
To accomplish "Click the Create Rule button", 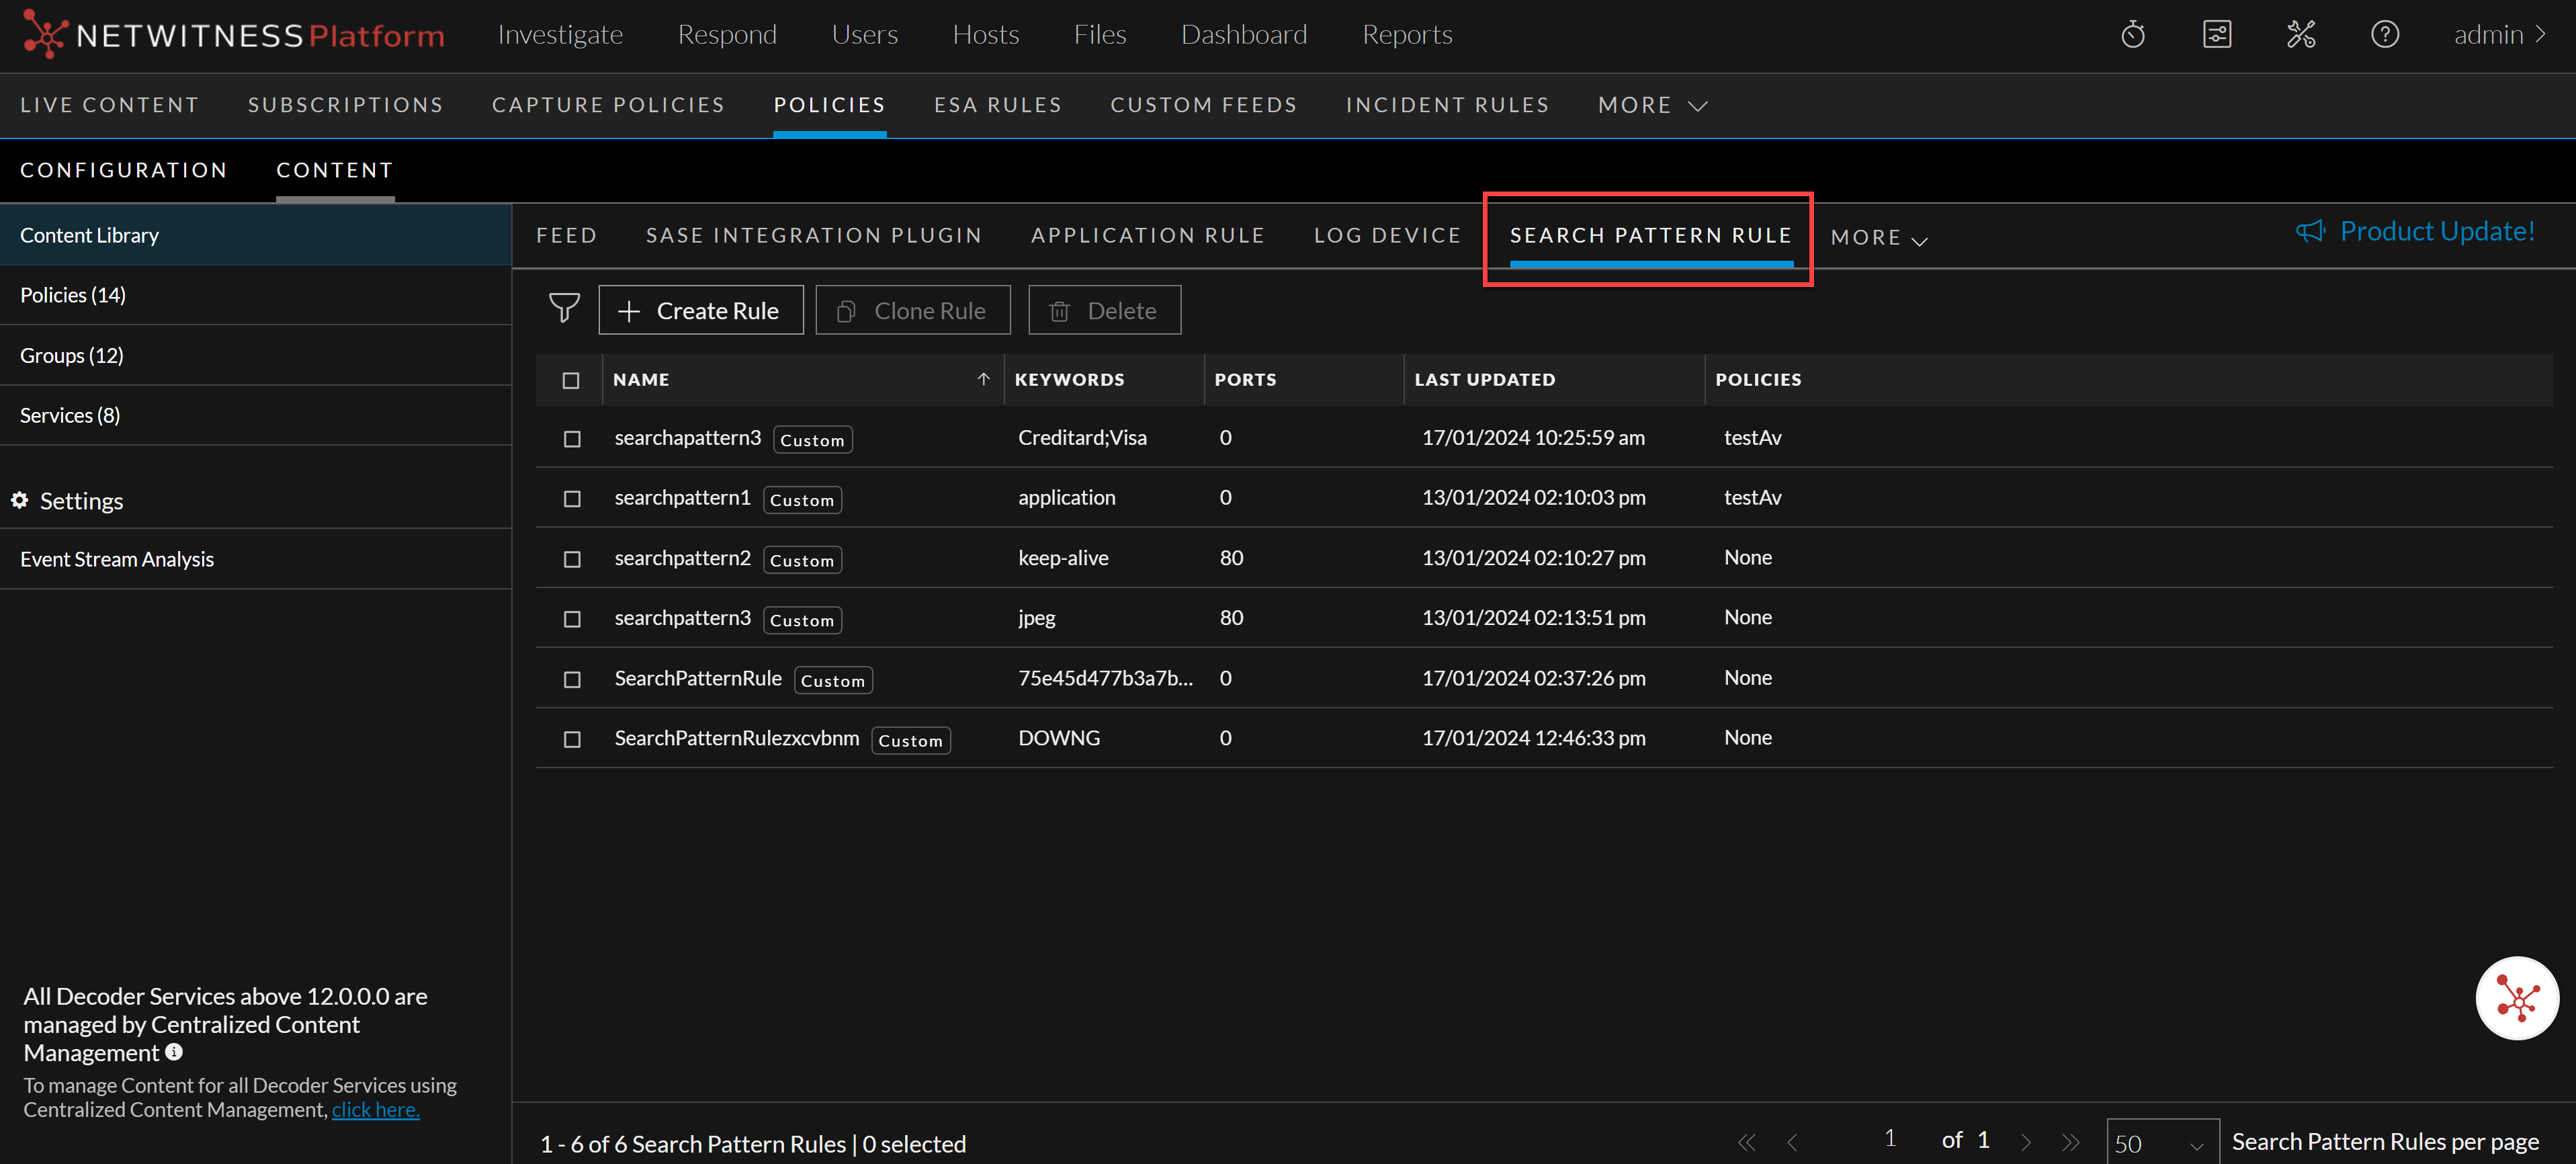I will (700, 310).
